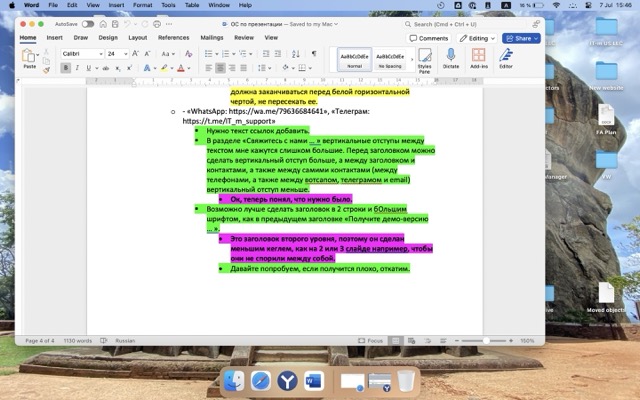
Task: Open the Mailings ribbon tab
Action: click(x=211, y=38)
